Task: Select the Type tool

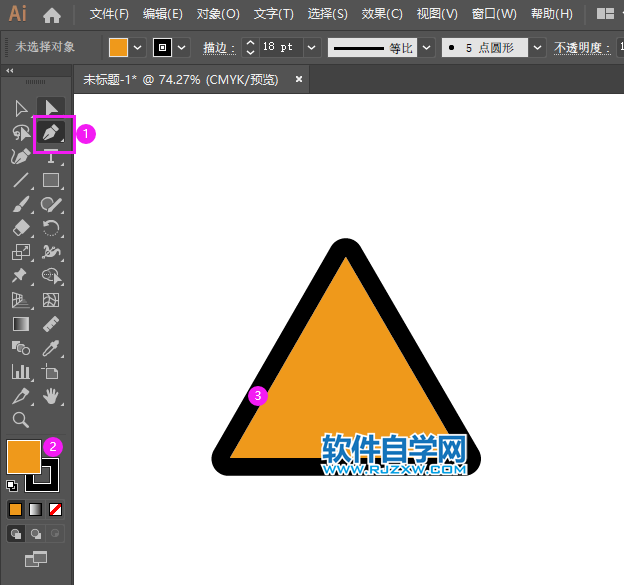Action: (x=51, y=156)
